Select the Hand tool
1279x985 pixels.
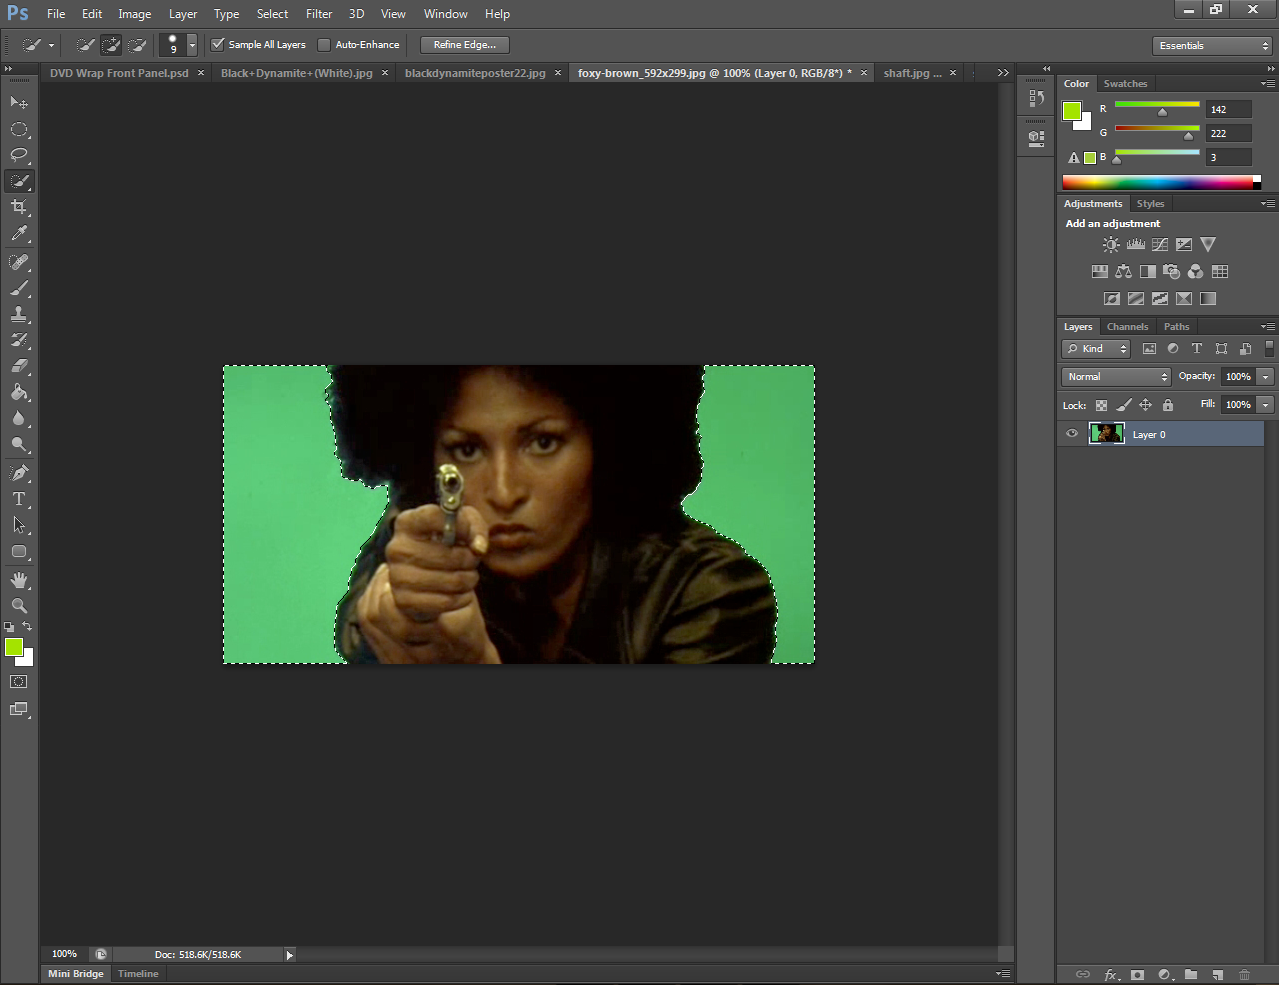tap(19, 580)
